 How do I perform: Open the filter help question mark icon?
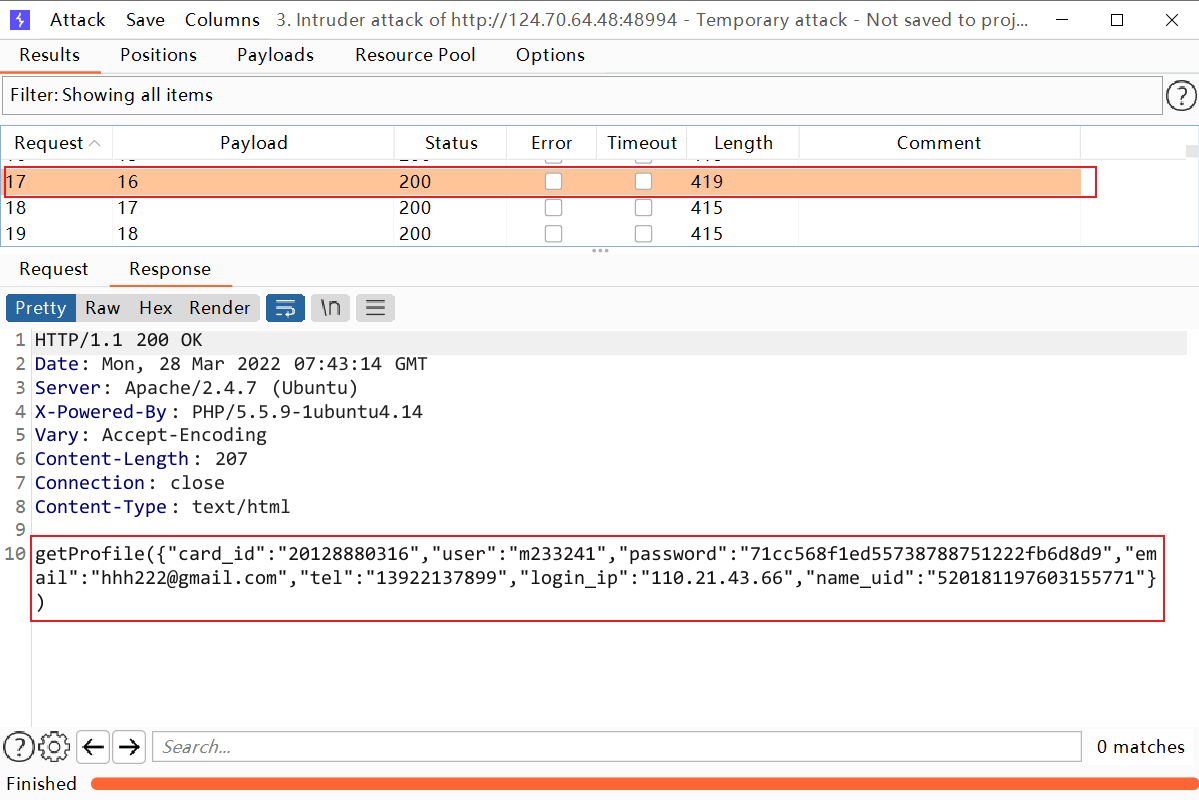[1181, 96]
